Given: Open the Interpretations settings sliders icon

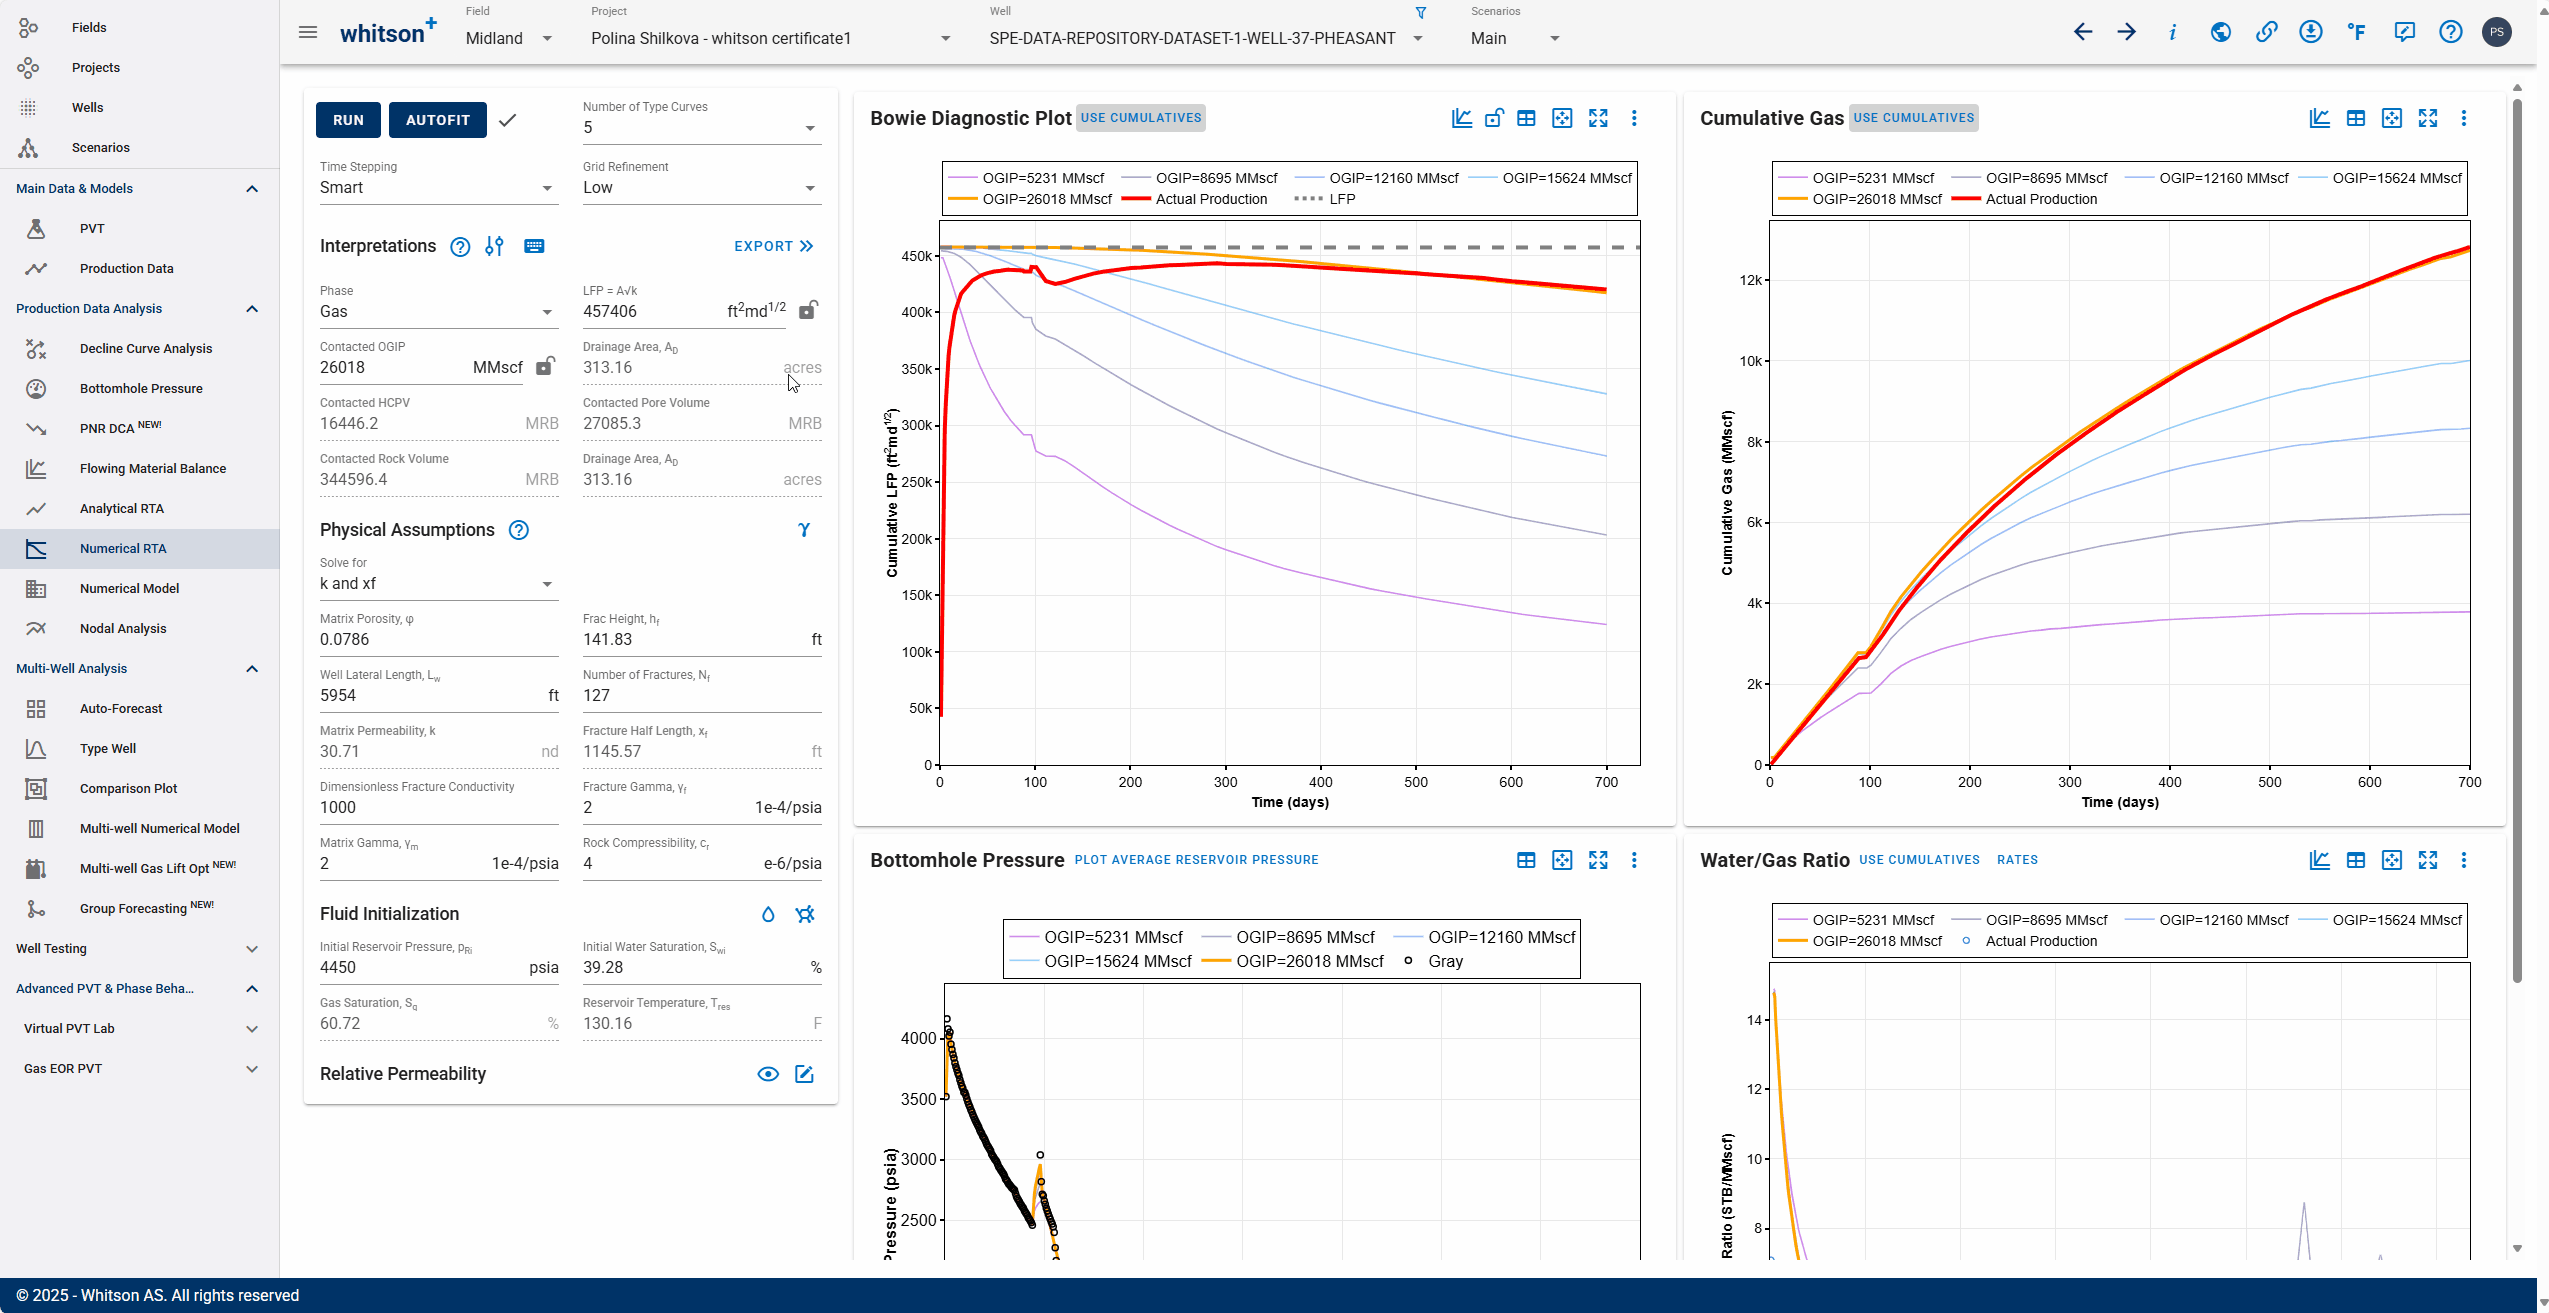Looking at the screenshot, I should (494, 246).
